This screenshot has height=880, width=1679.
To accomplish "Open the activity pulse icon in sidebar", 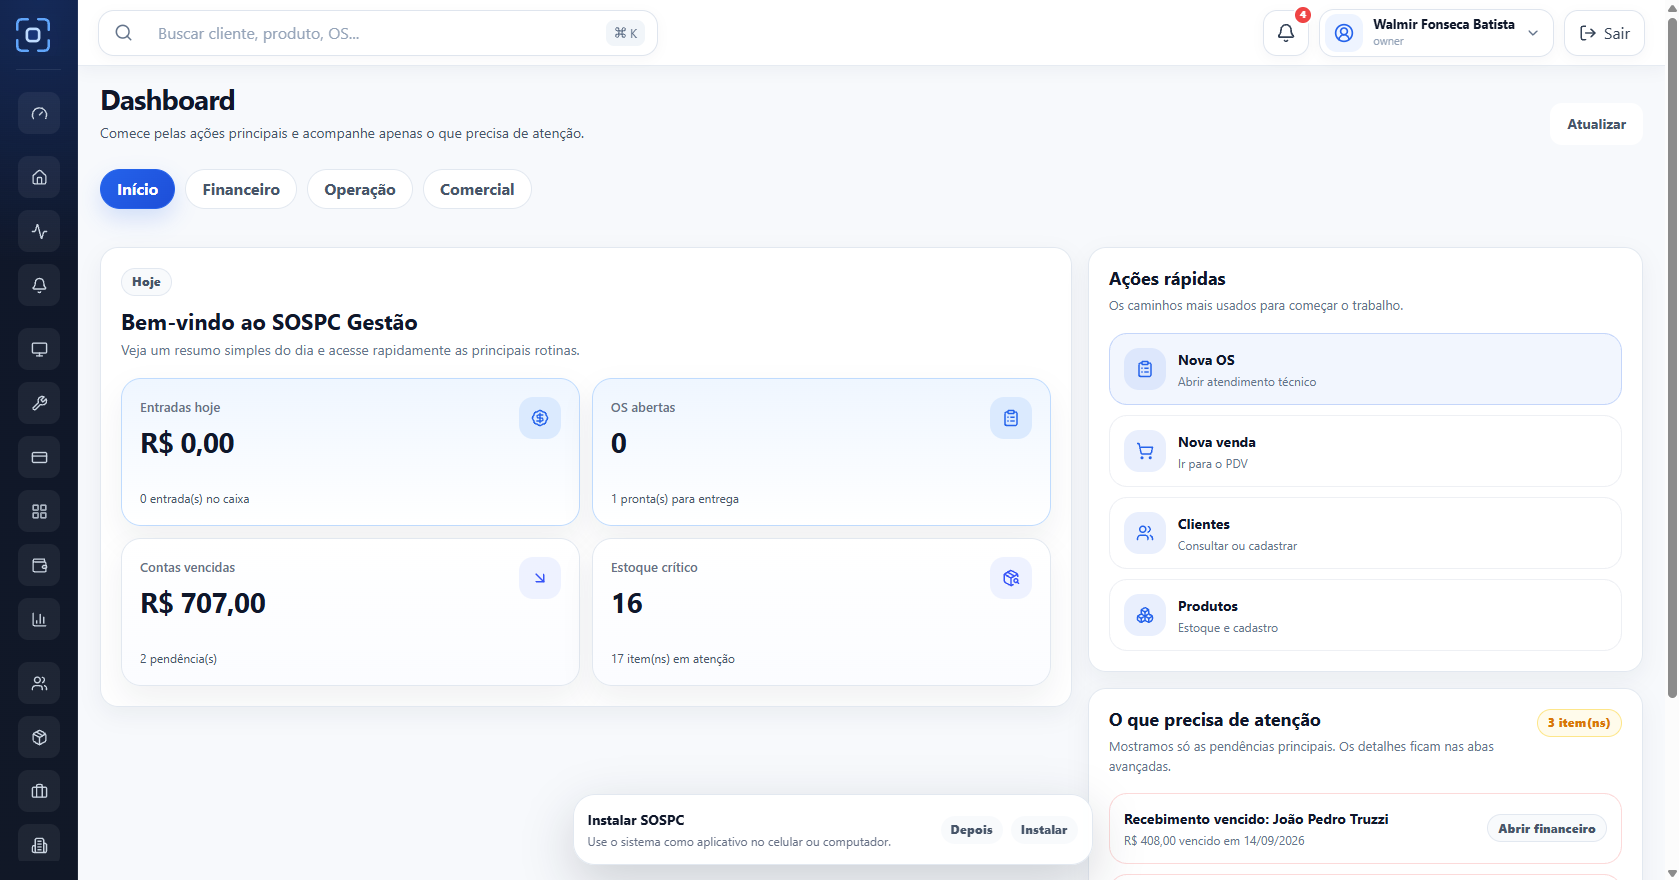I will [x=39, y=231].
